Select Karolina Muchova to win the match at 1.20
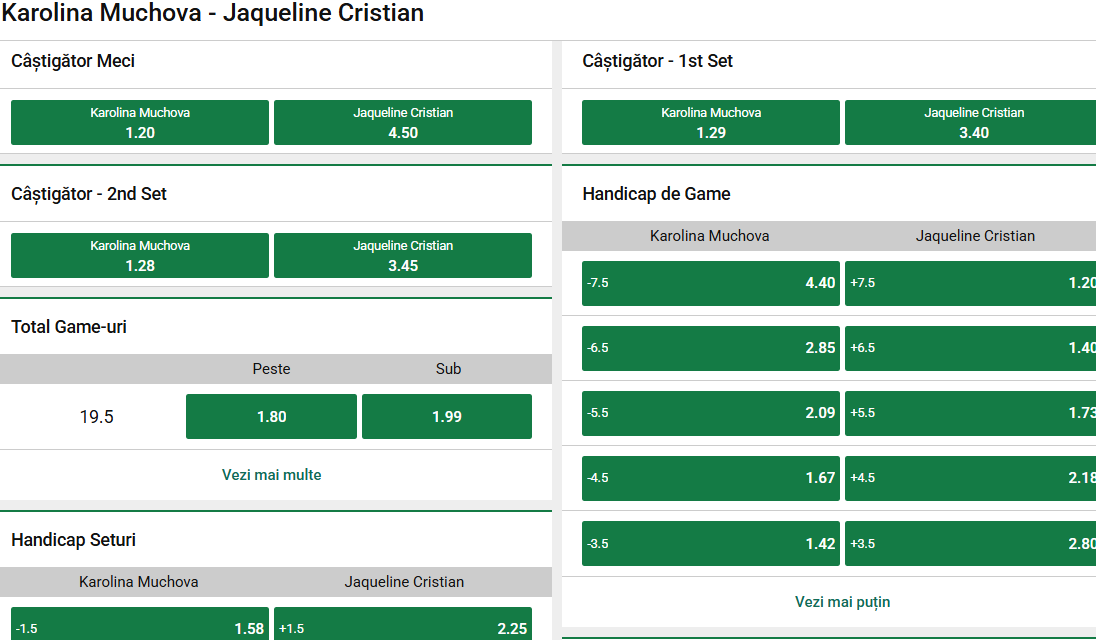Screen dimensions: 1096x640 (139, 122)
